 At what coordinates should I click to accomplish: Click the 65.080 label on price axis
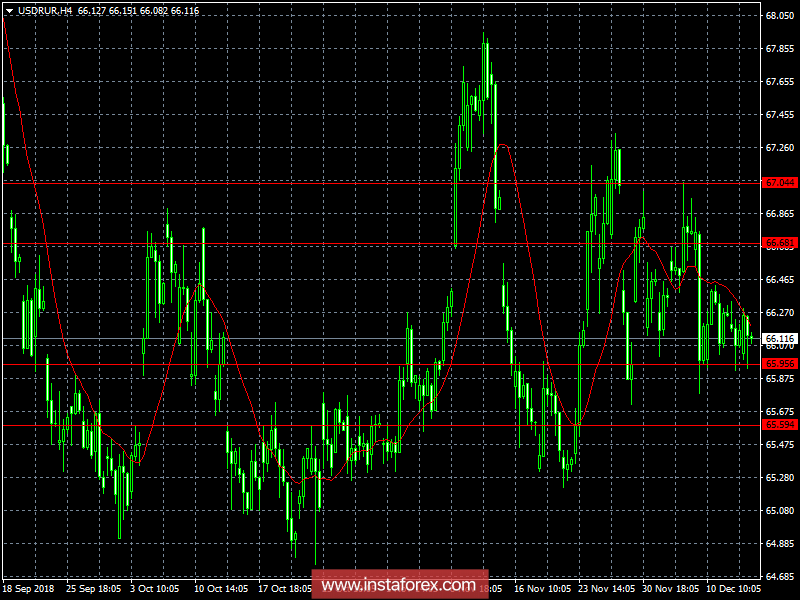pos(779,511)
